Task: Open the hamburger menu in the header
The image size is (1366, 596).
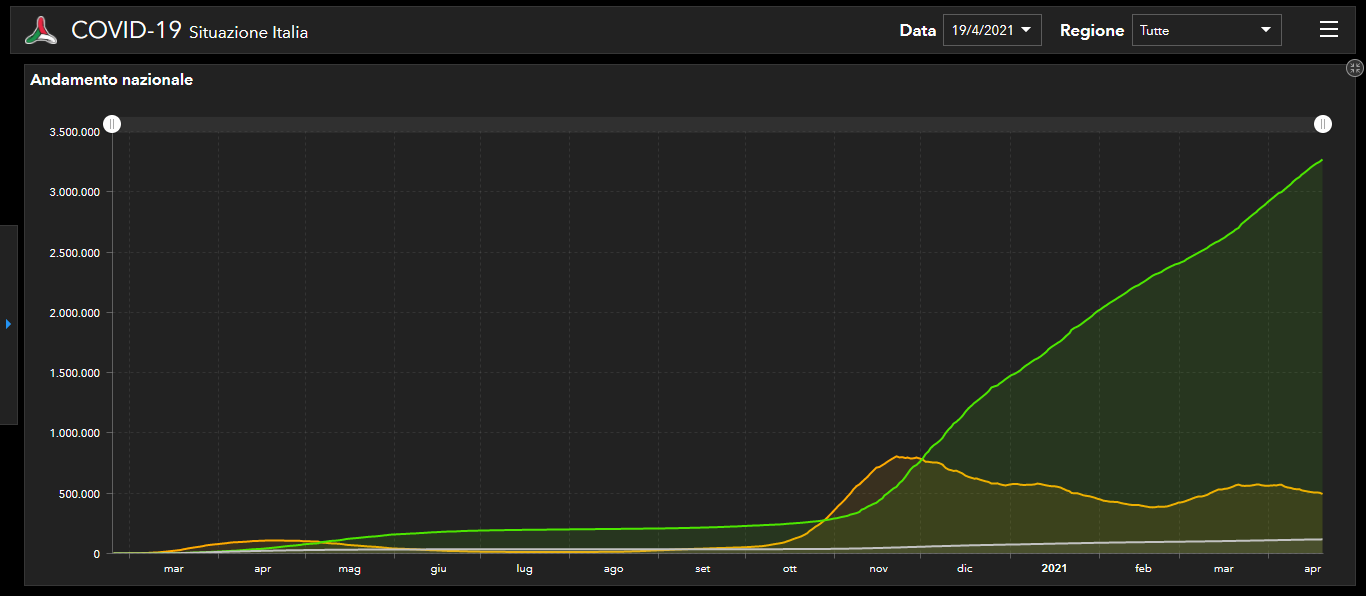Action: (1328, 30)
